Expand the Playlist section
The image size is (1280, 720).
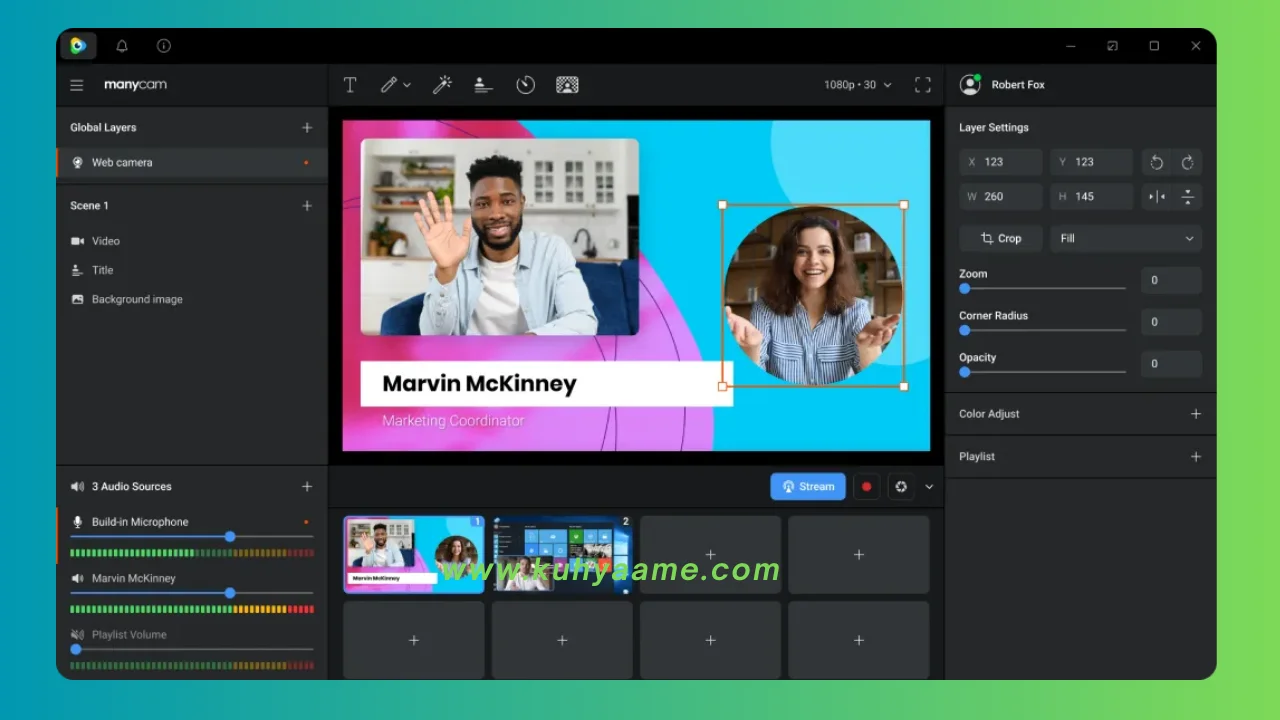[1195, 457]
